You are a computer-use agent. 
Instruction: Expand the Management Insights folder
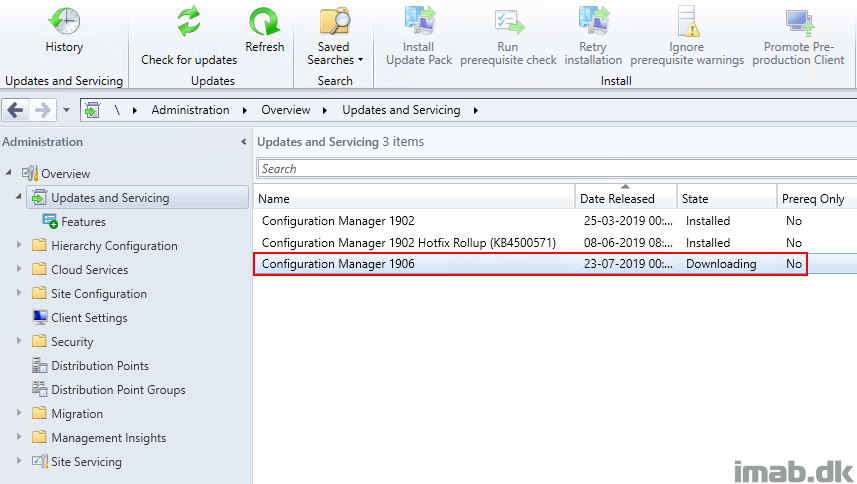[19, 437]
